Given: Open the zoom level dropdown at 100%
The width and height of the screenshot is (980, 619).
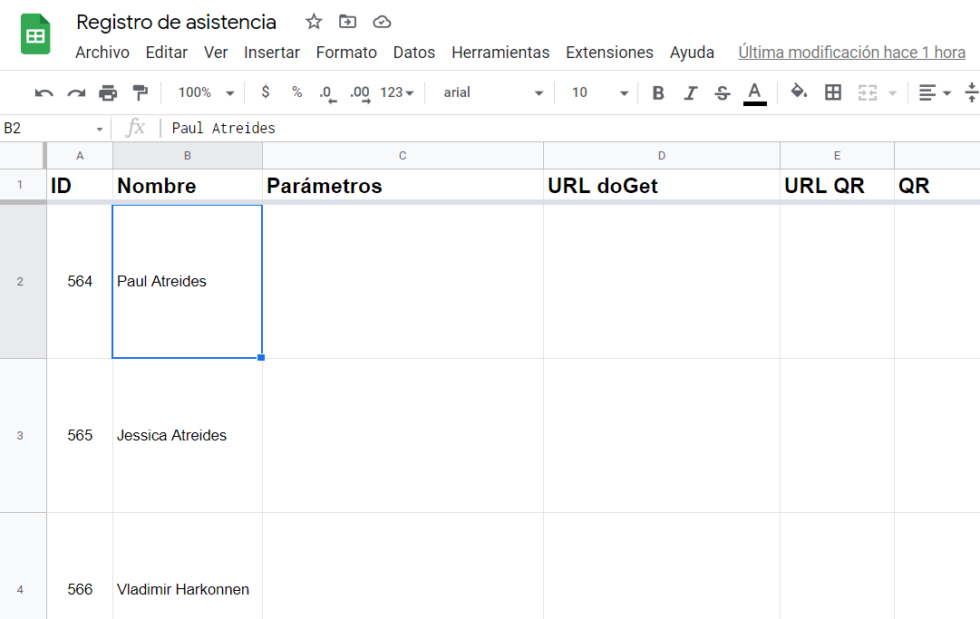Looking at the screenshot, I should (x=203, y=92).
